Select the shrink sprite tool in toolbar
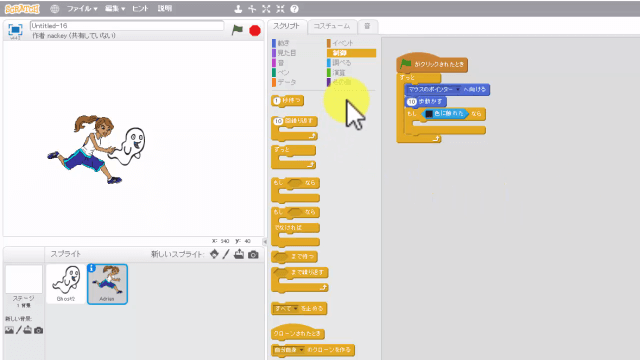Image resolution: width=640 pixels, height=360 pixels. [x=280, y=9]
